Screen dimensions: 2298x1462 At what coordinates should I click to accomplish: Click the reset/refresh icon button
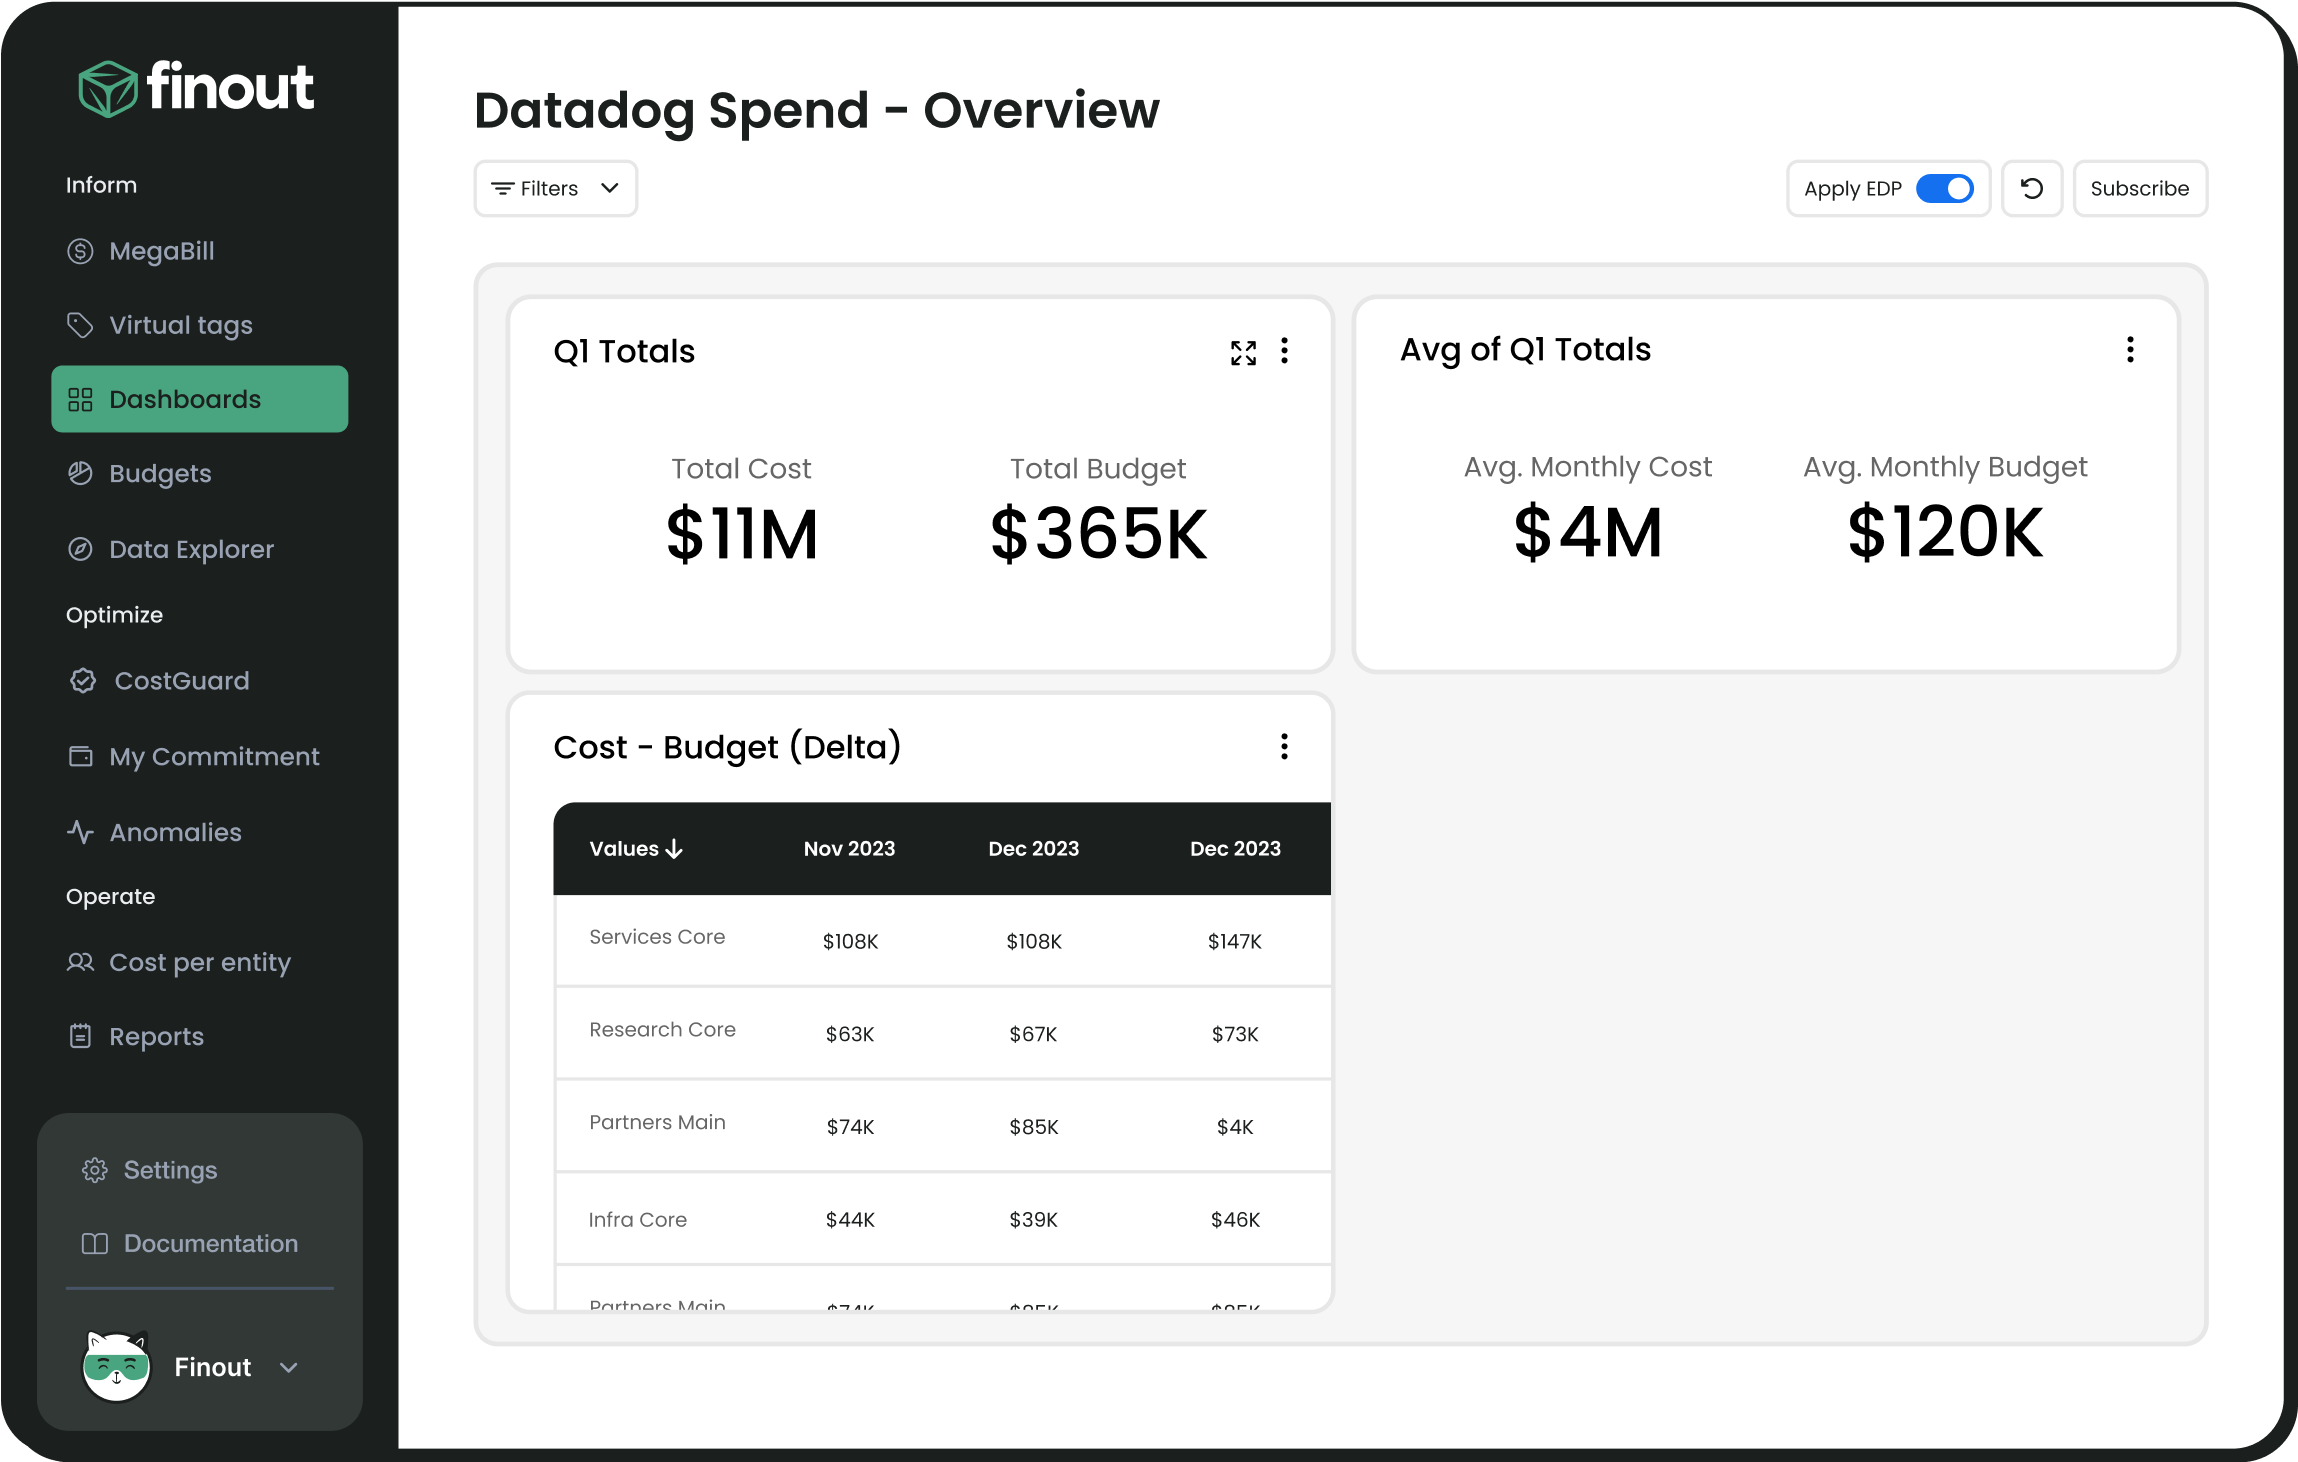(2032, 188)
